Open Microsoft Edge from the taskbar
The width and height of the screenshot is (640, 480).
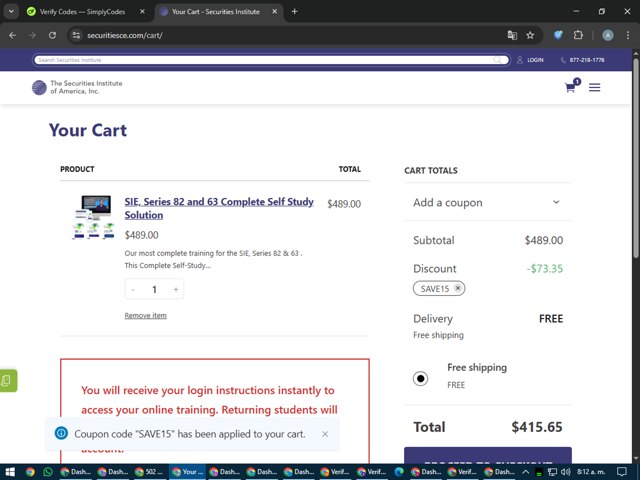[x=399, y=472]
